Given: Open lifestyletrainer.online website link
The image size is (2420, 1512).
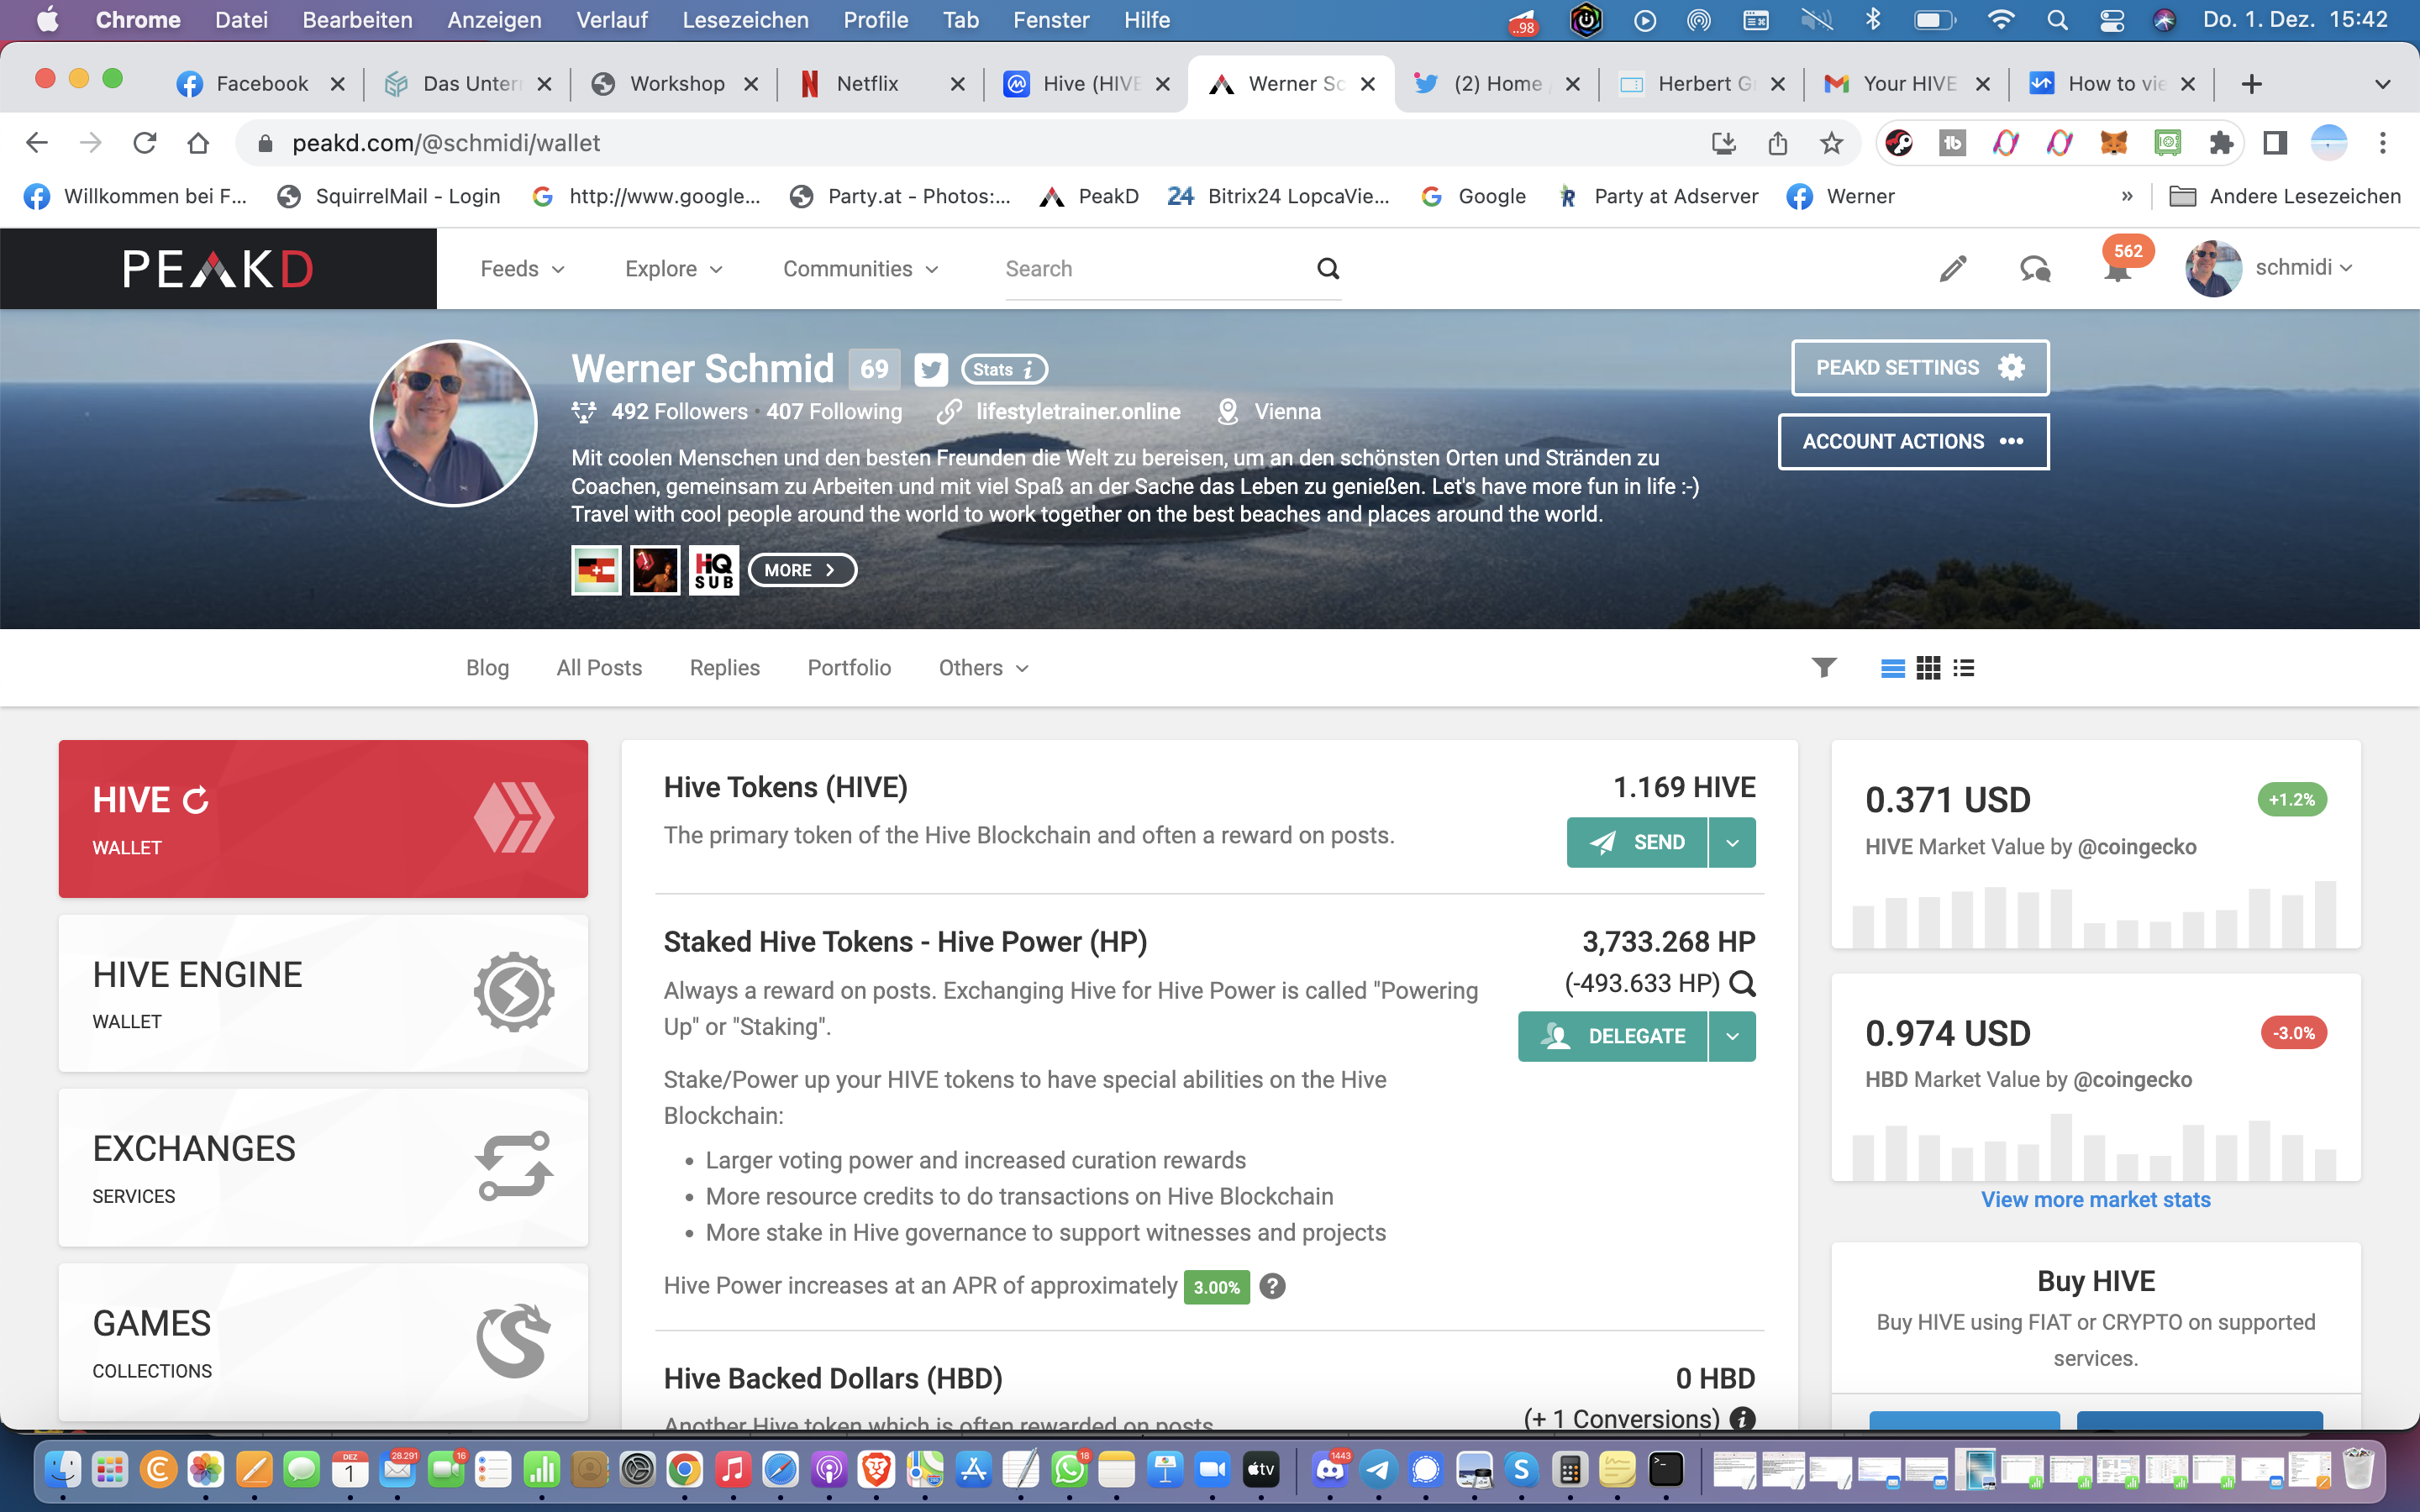Looking at the screenshot, I should (x=1078, y=411).
